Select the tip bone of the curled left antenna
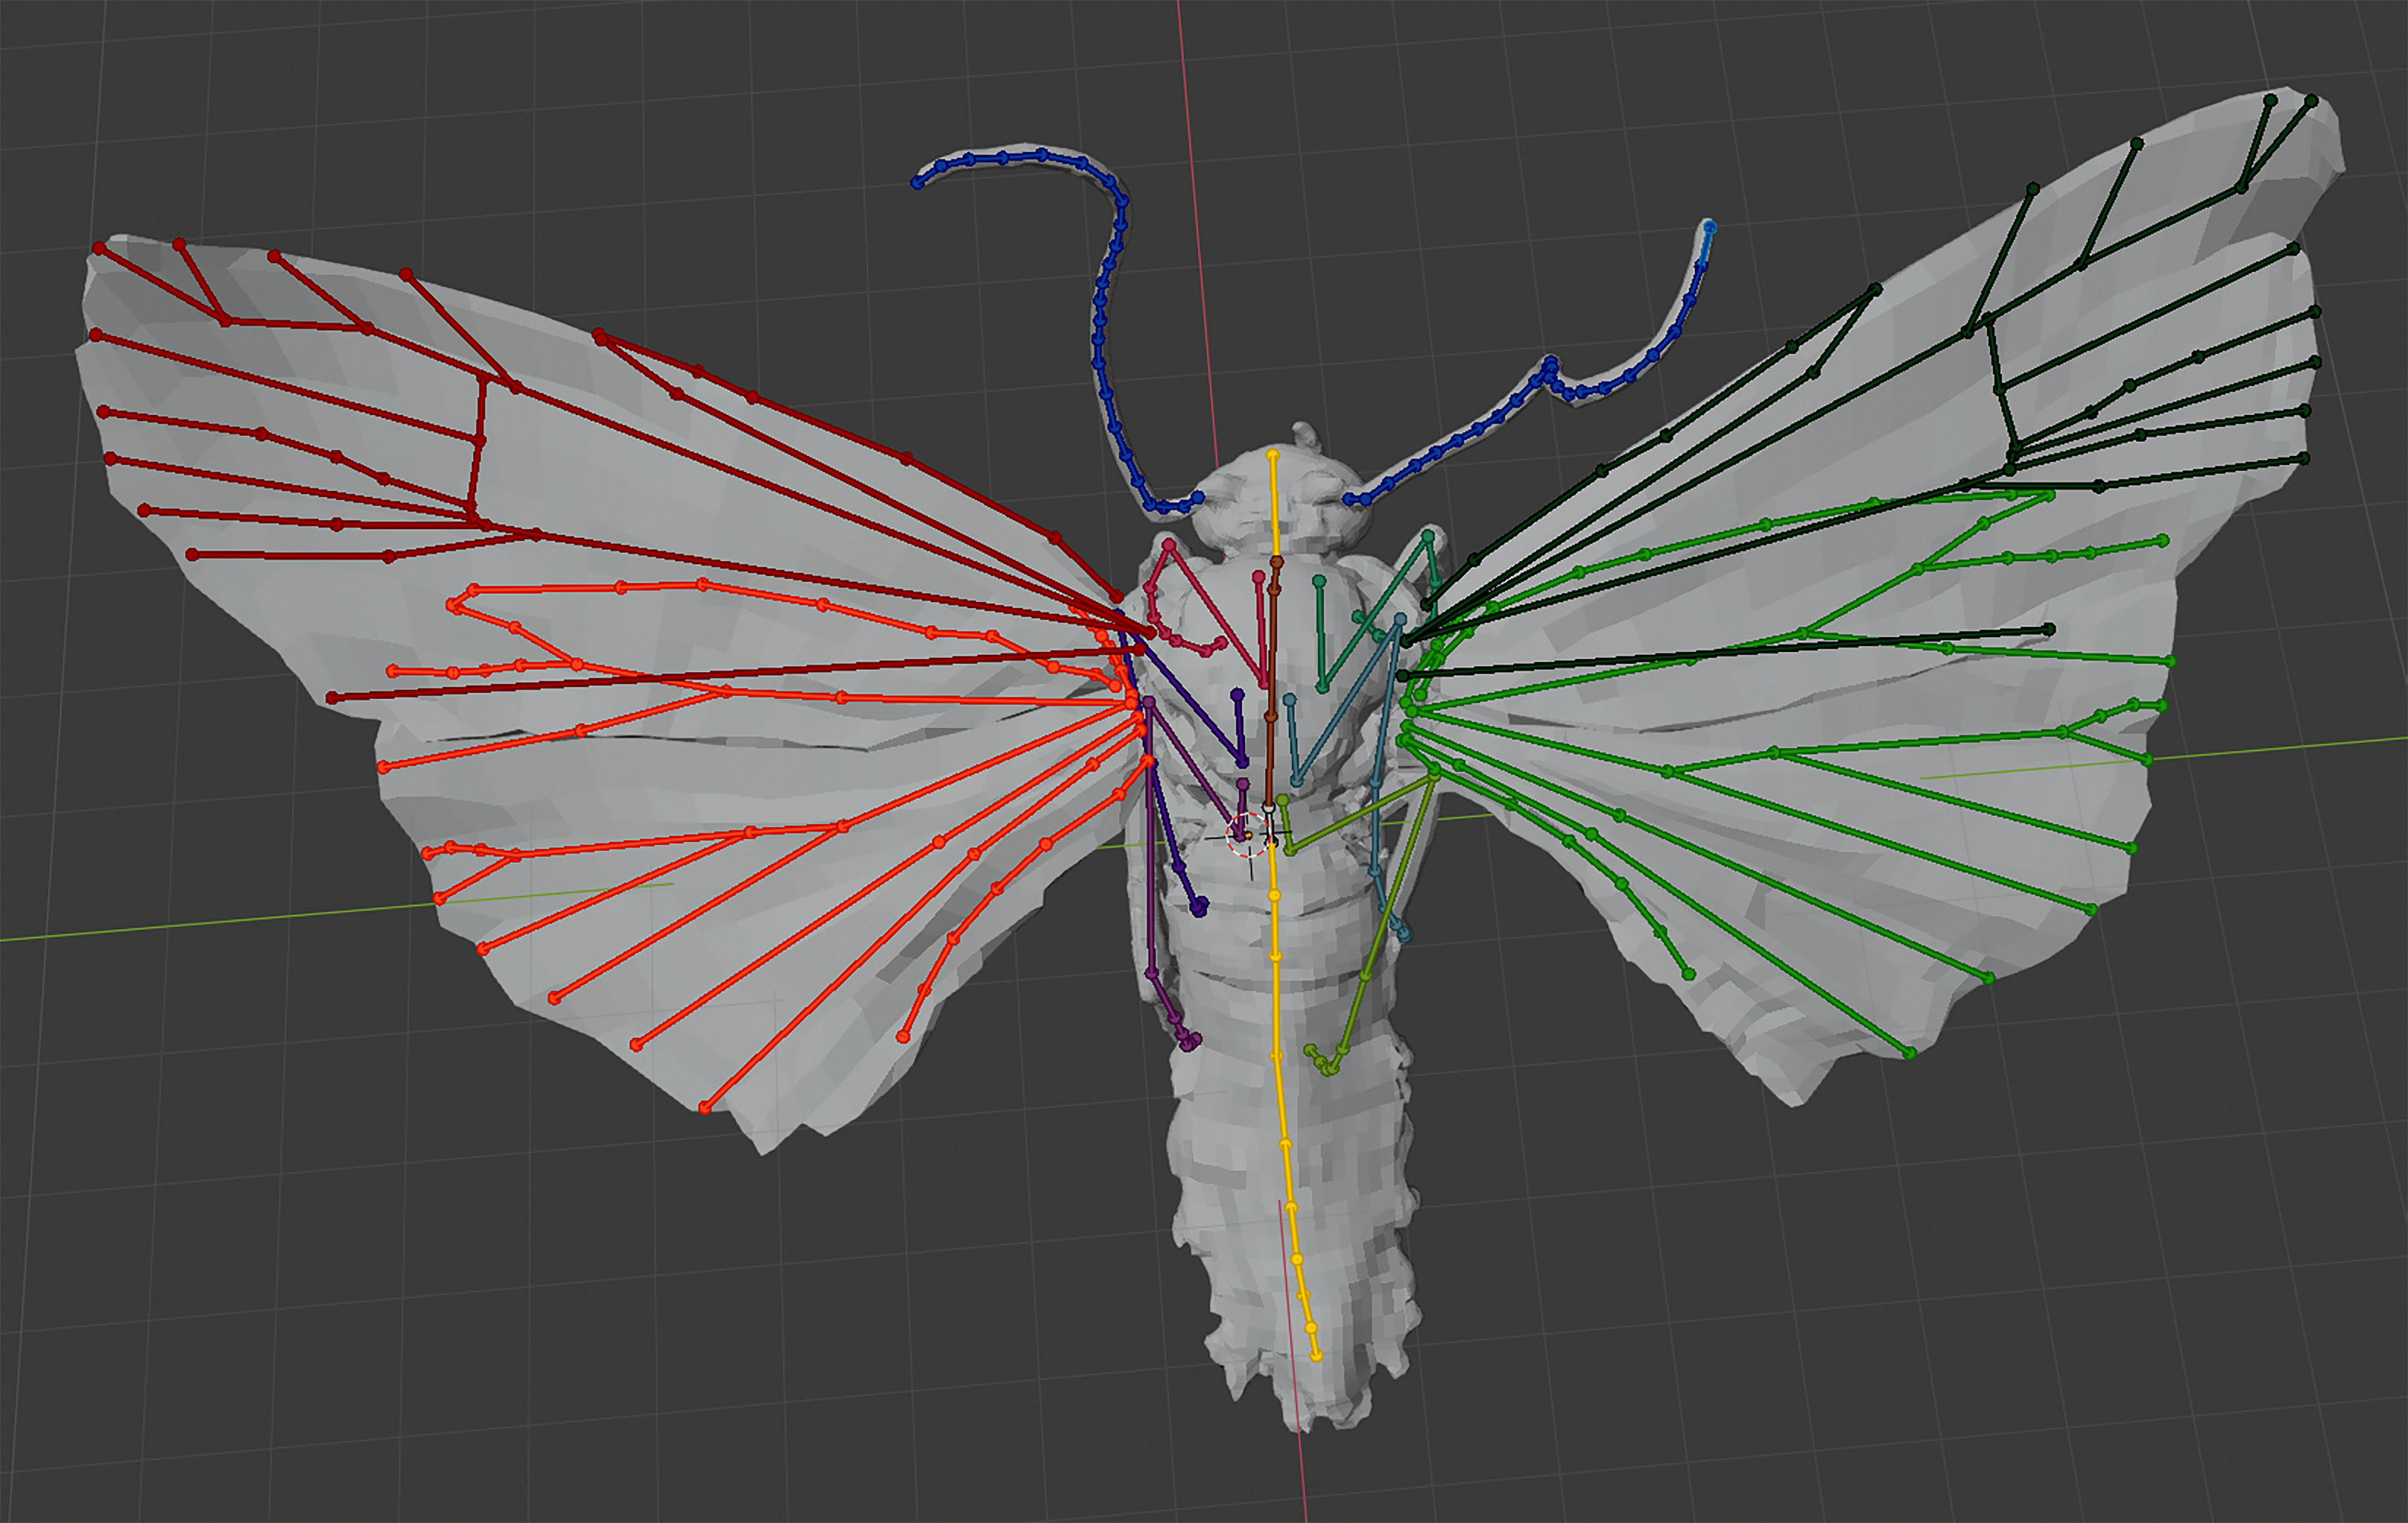2408x1523 pixels. (928, 173)
